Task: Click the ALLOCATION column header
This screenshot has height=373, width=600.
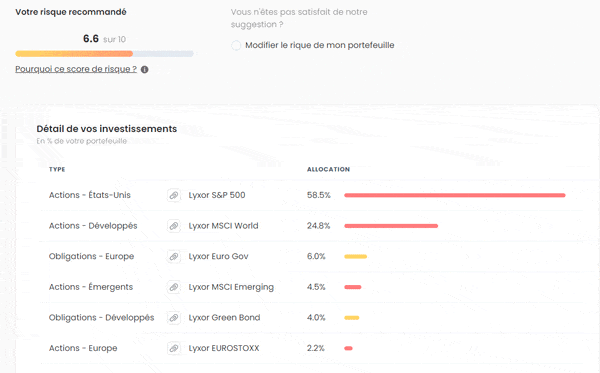Action: 328,169
